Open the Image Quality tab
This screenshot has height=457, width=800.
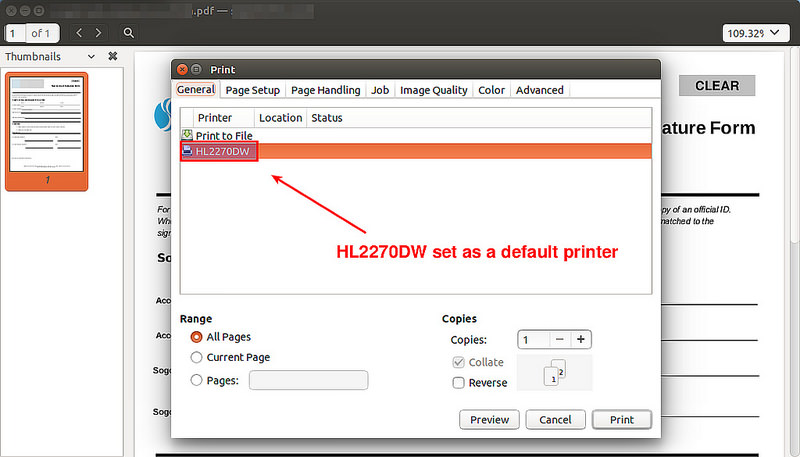pyautogui.click(x=433, y=90)
